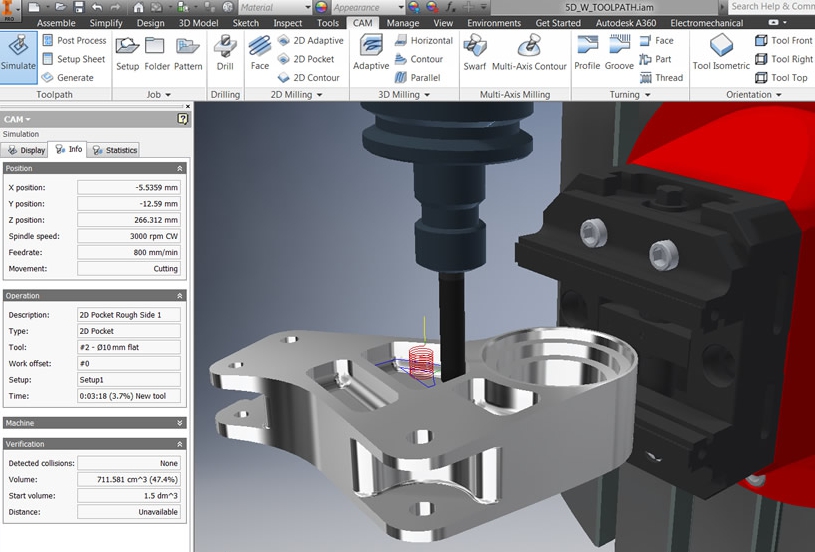The height and width of the screenshot is (552, 815).
Task: Click the Swarf multi-axis tool
Action: point(474,52)
